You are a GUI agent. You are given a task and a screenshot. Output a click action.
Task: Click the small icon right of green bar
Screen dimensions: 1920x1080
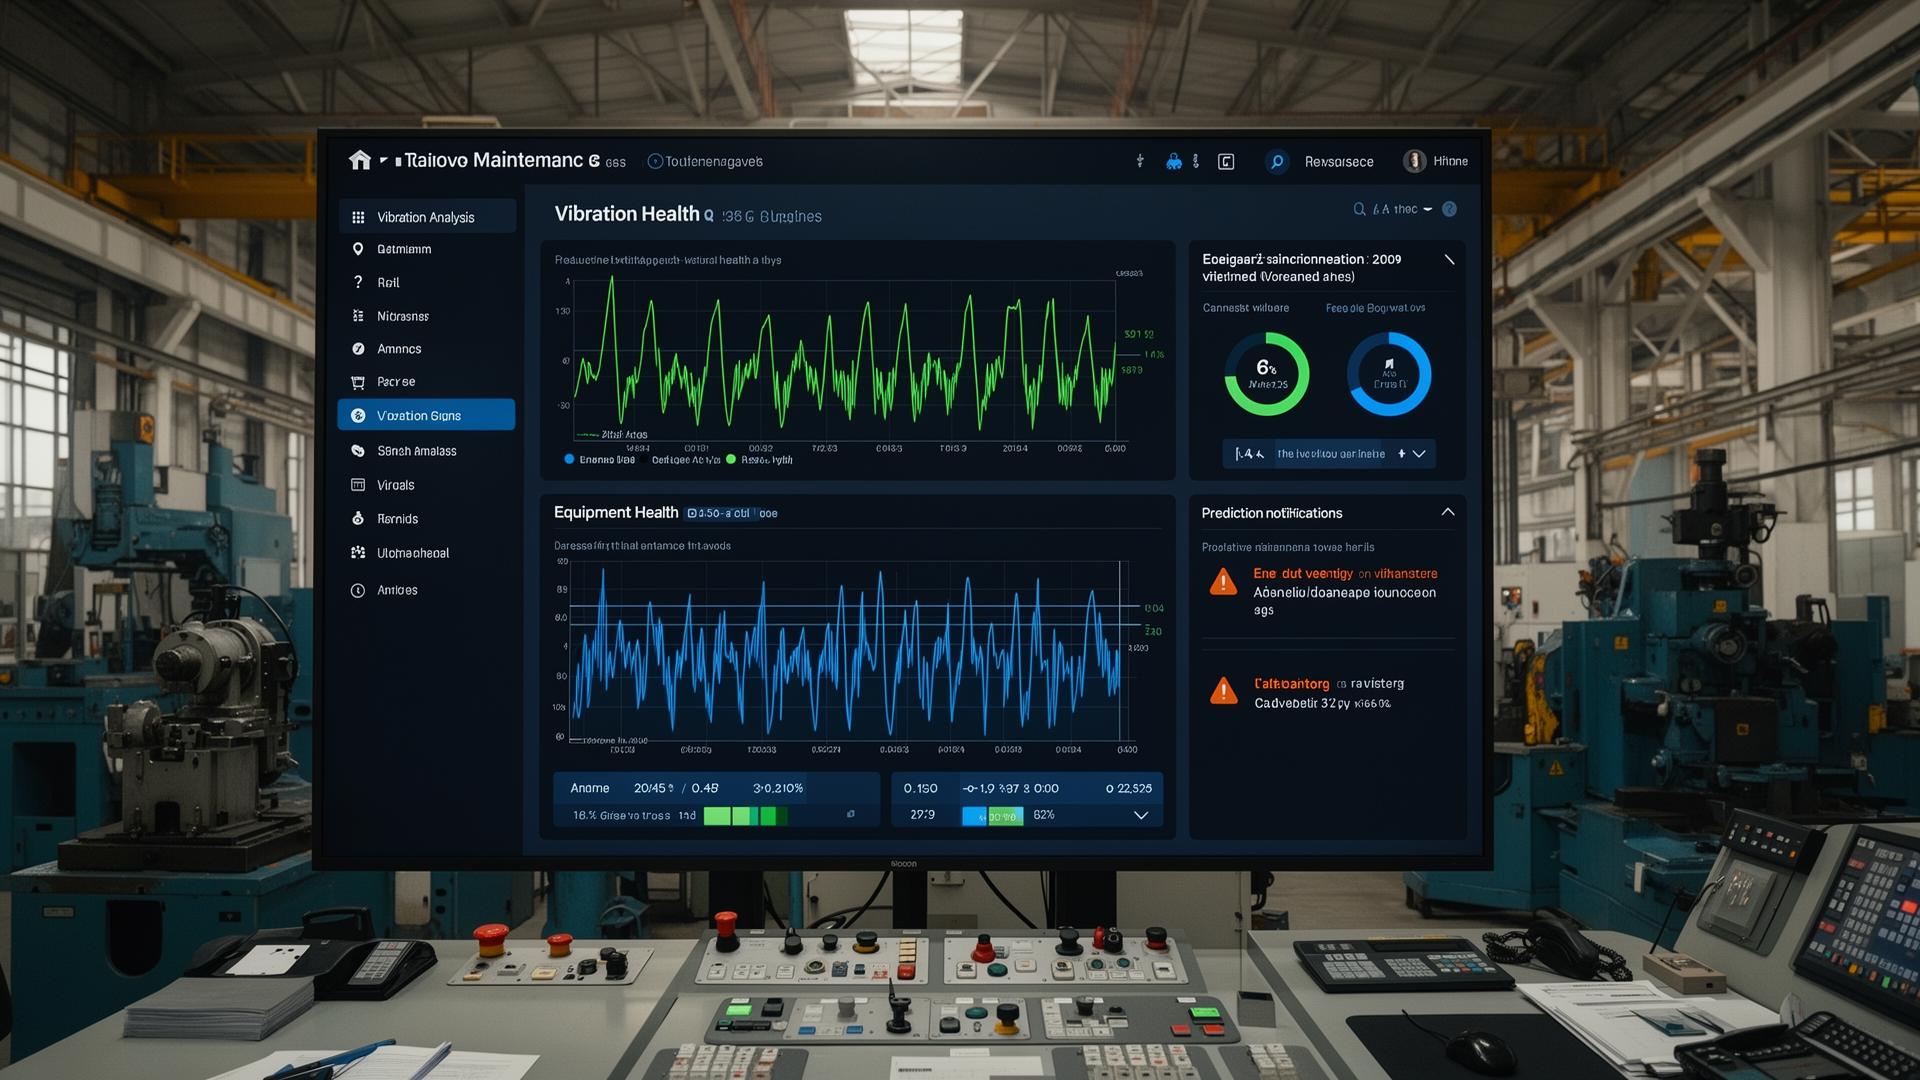coord(851,814)
